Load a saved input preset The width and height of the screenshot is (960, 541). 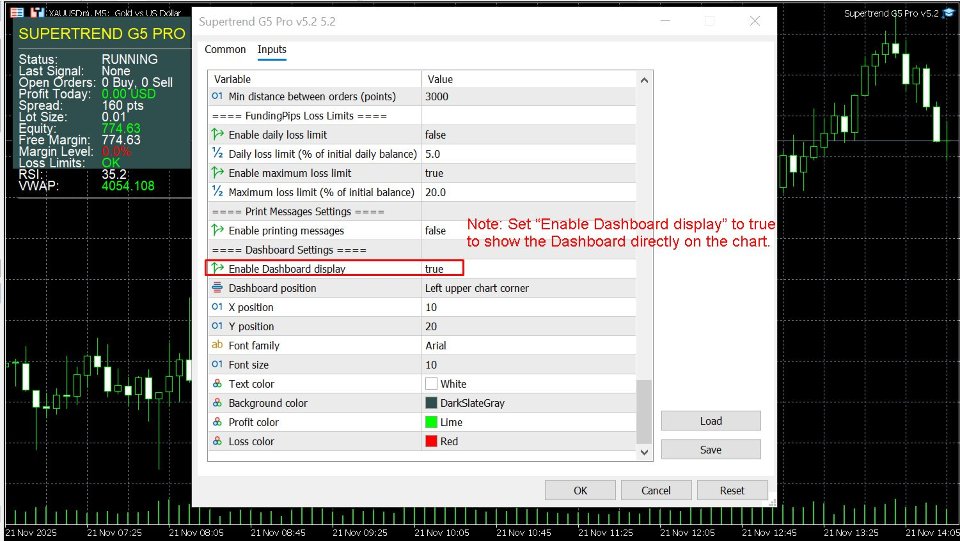pos(711,421)
